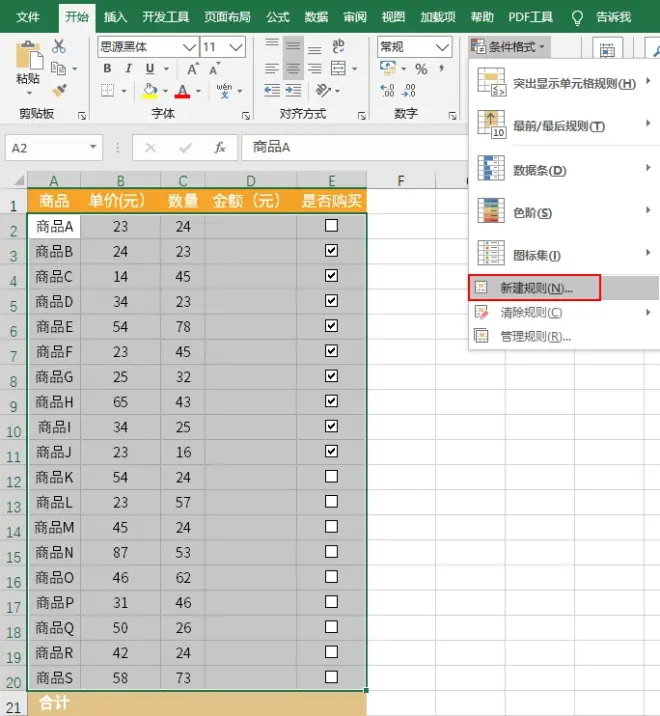660x716 pixels.
Task: Switch to the 公式 ribbon tab
Action: pos(278,17)
